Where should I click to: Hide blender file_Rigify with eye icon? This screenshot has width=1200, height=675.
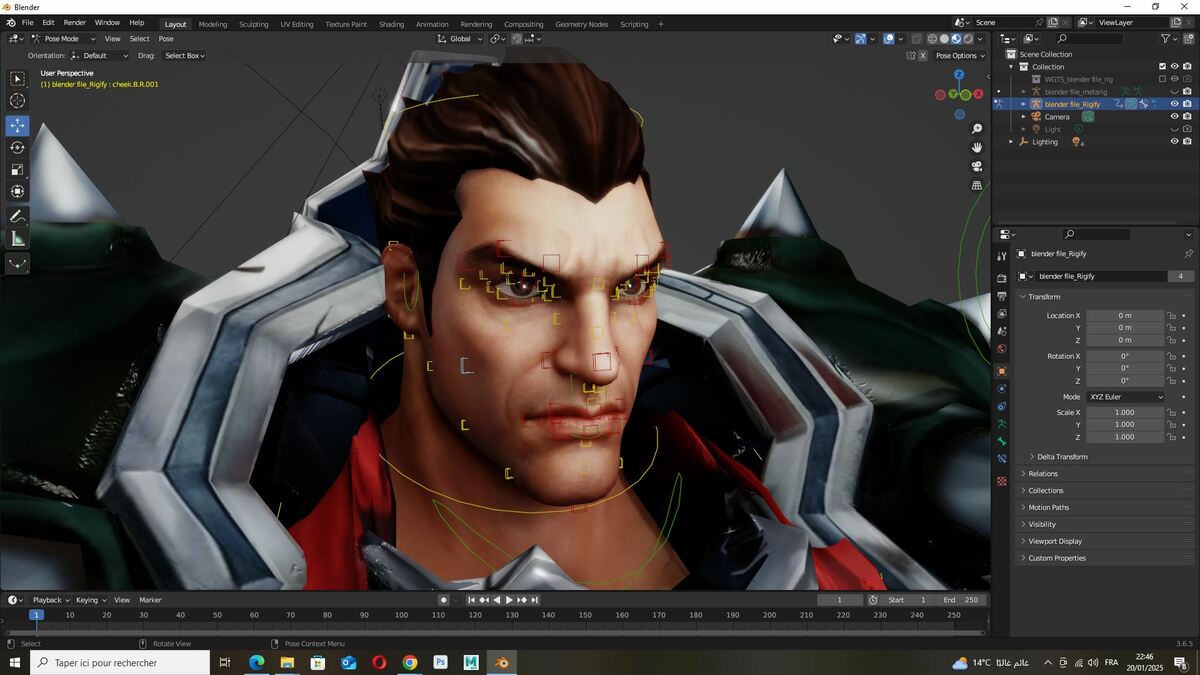tap(1174, 104)
